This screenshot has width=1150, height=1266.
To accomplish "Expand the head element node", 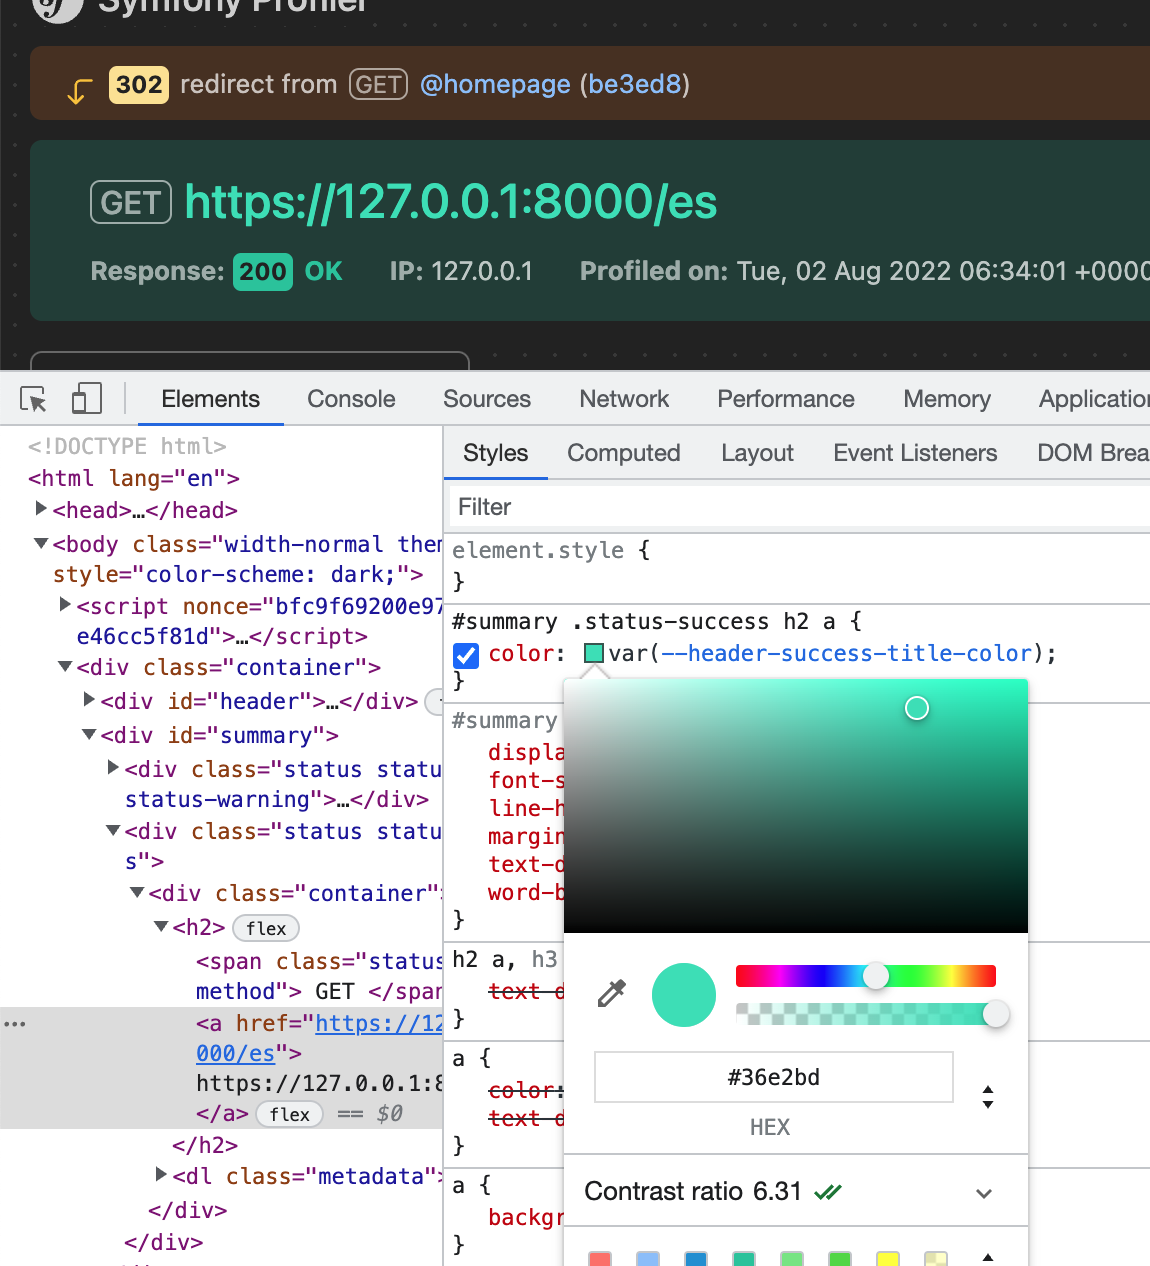I will (x=42, y=509).
